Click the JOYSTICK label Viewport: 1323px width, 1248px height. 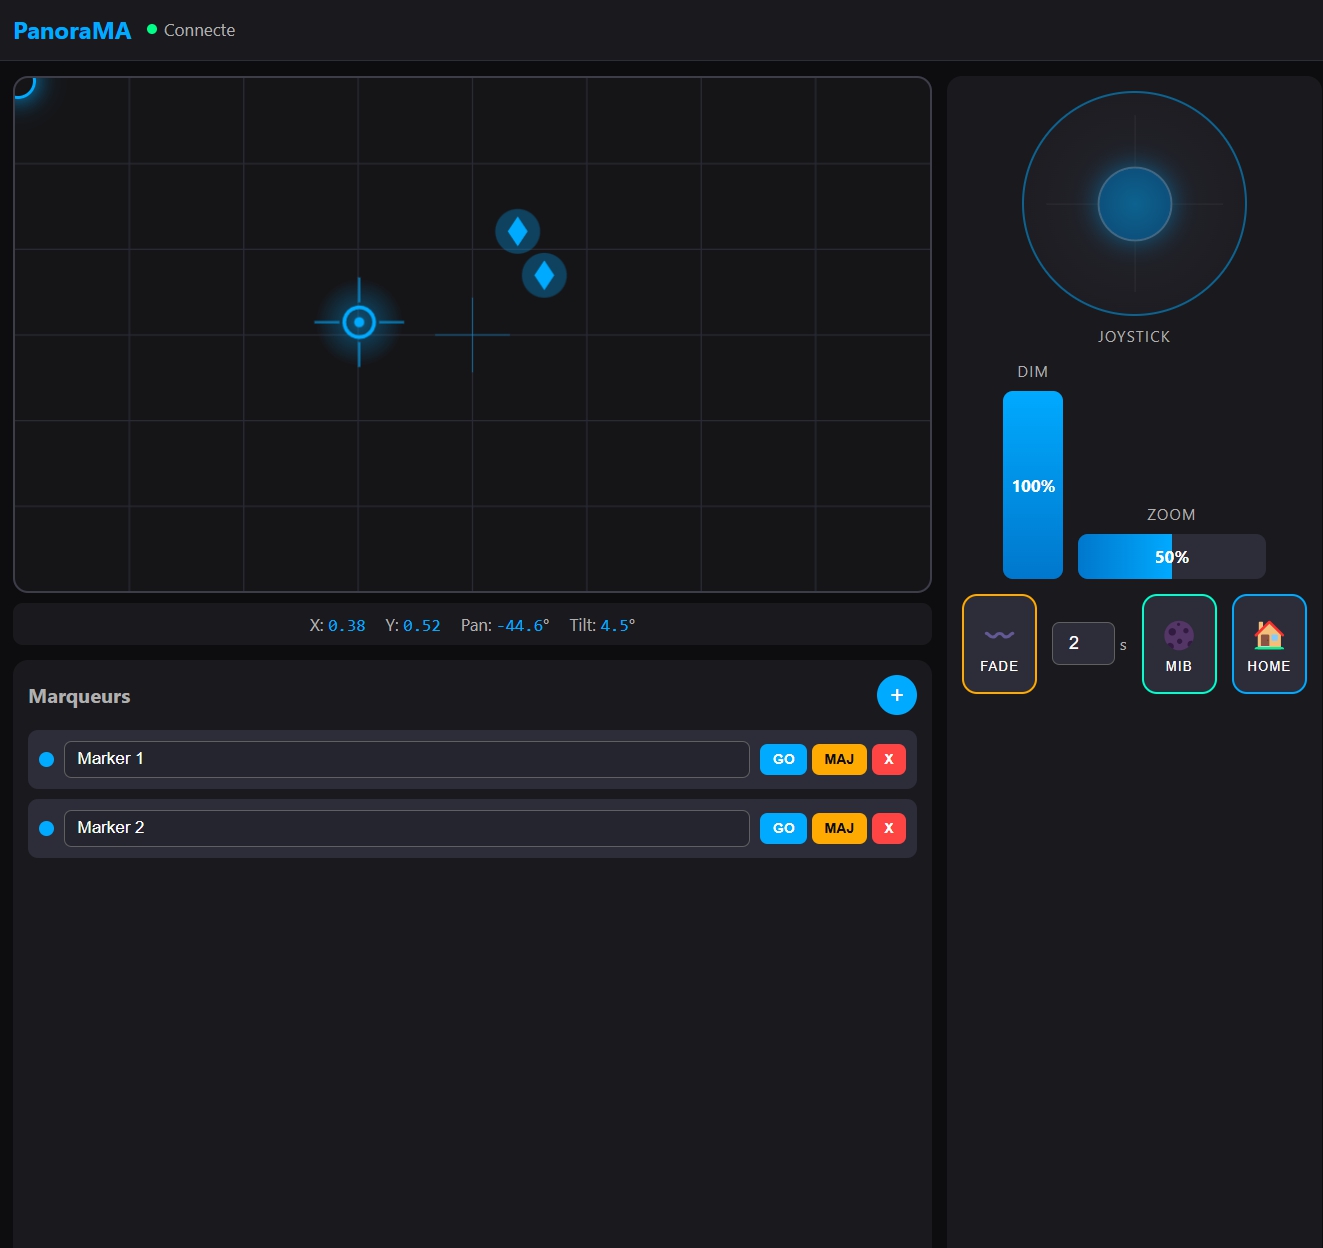point(1134,337)
